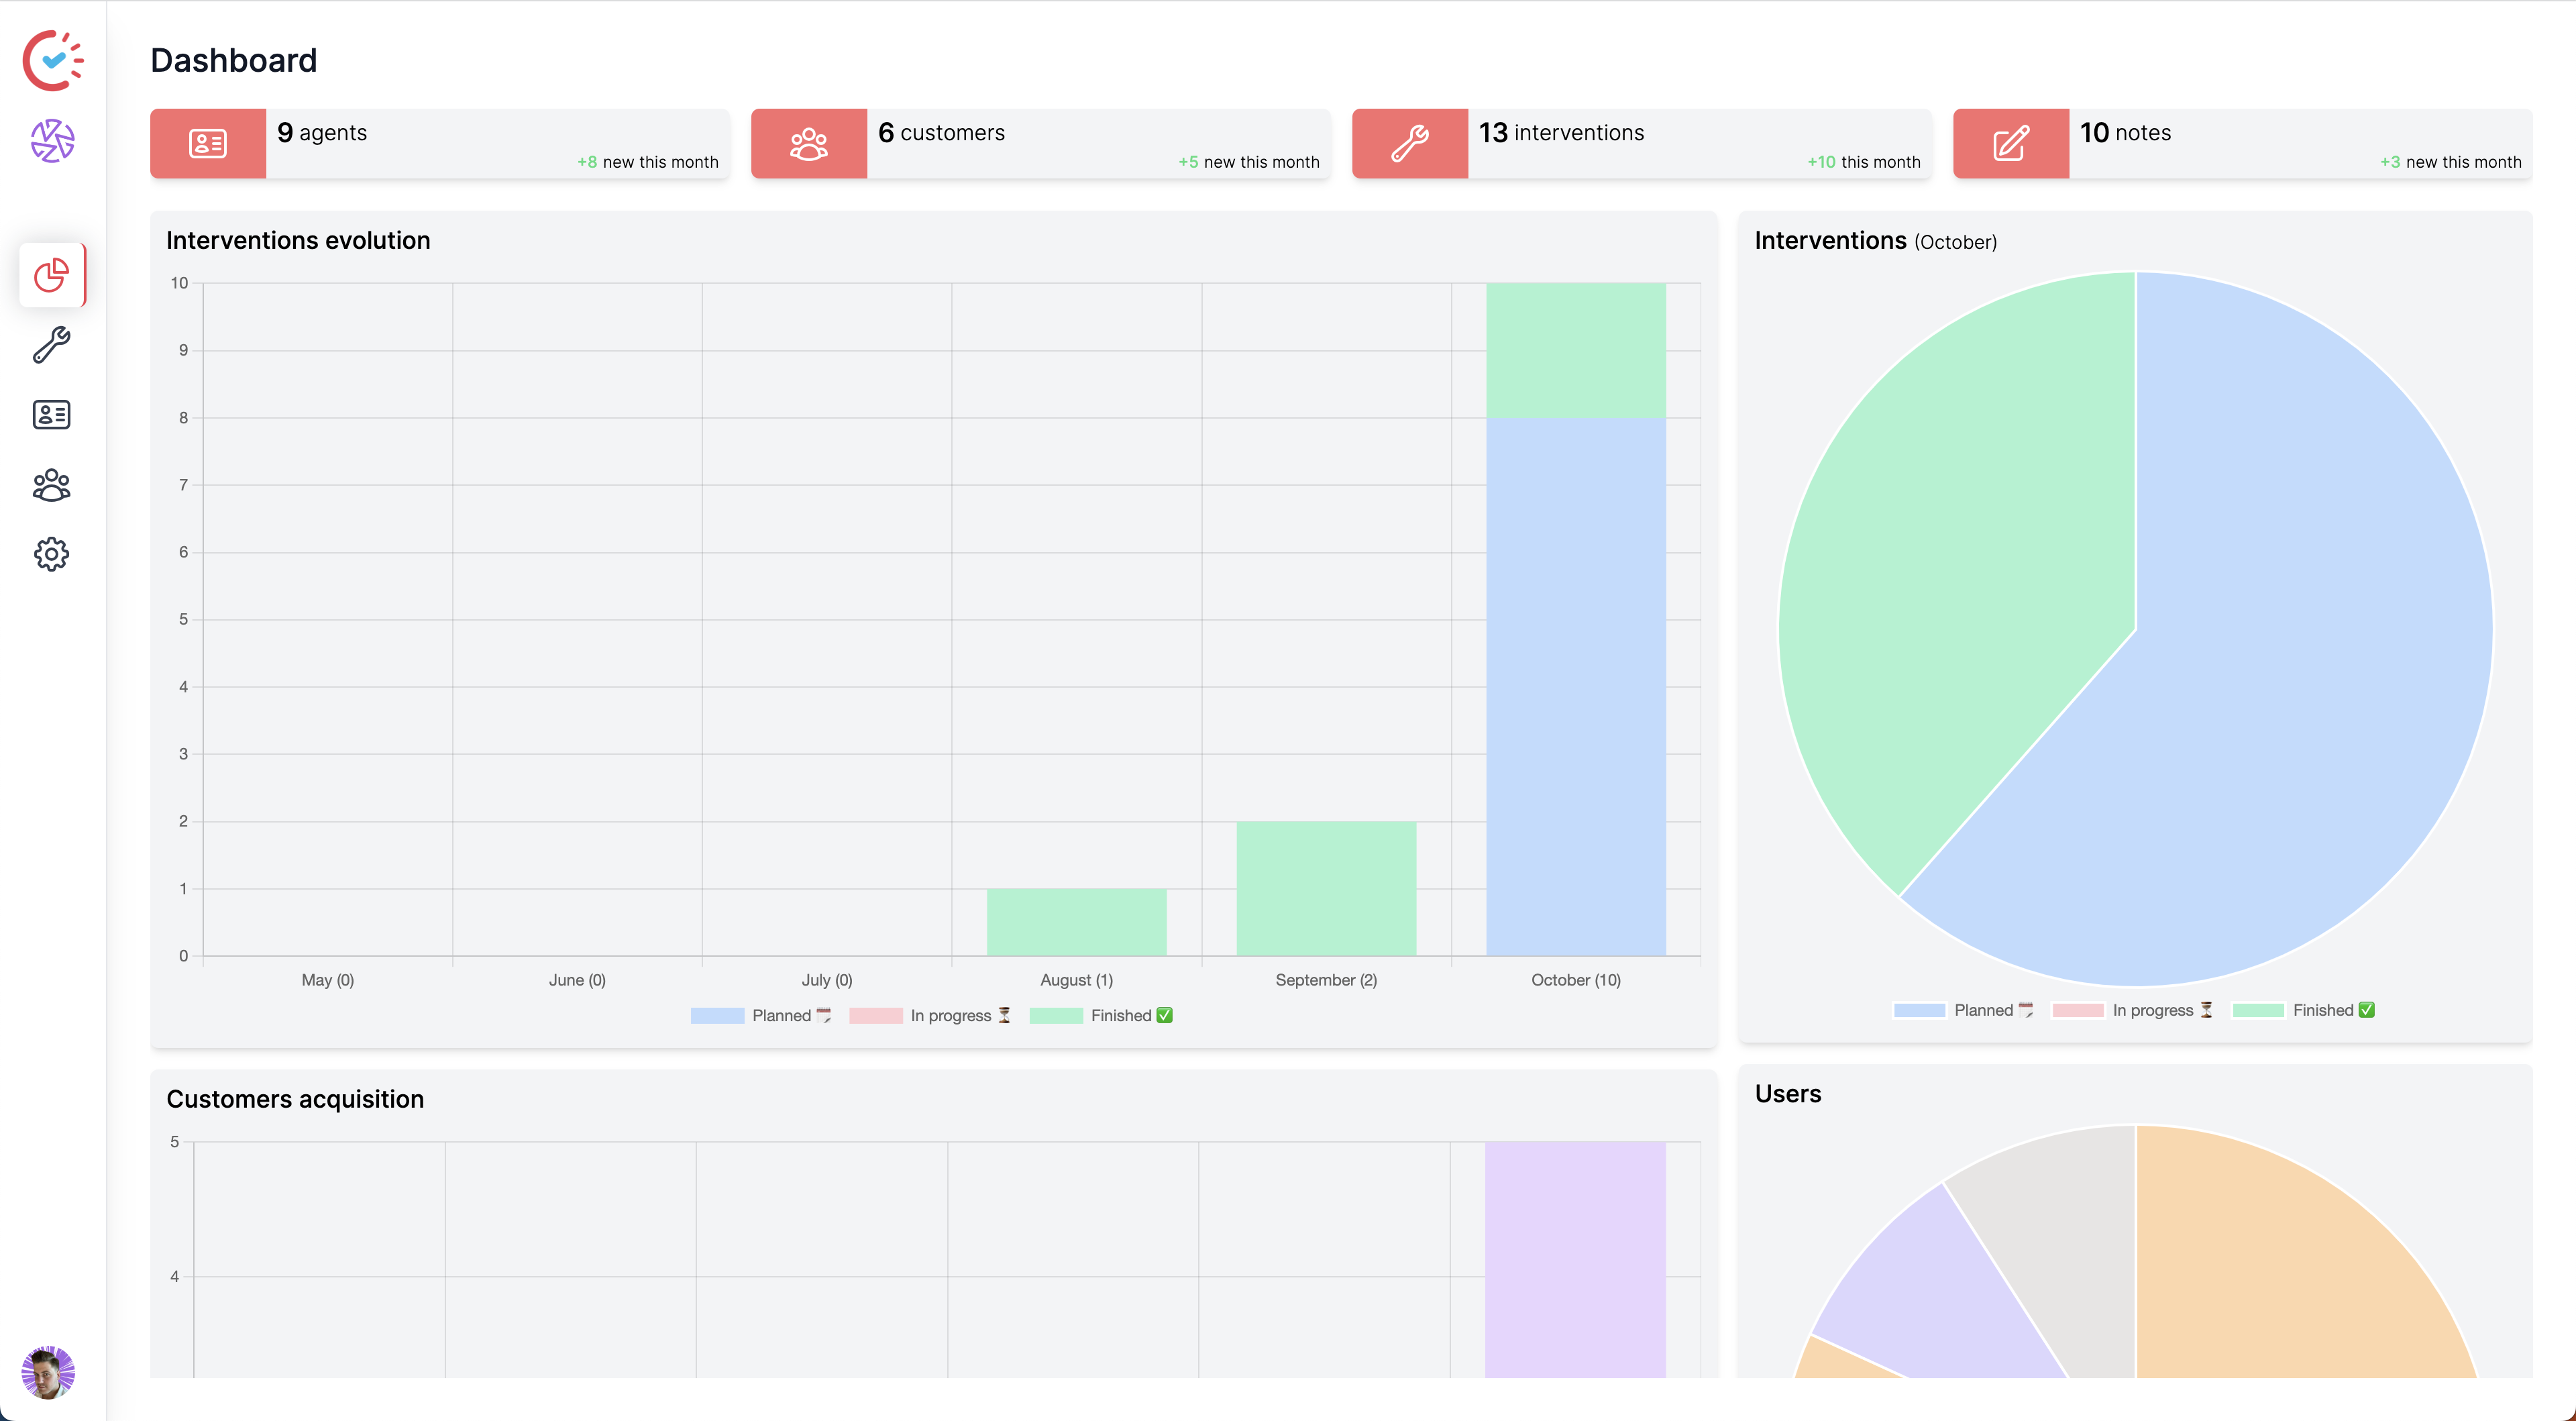
Task: Click the '+8 new this month' text
Action: (x=647, y=162)
